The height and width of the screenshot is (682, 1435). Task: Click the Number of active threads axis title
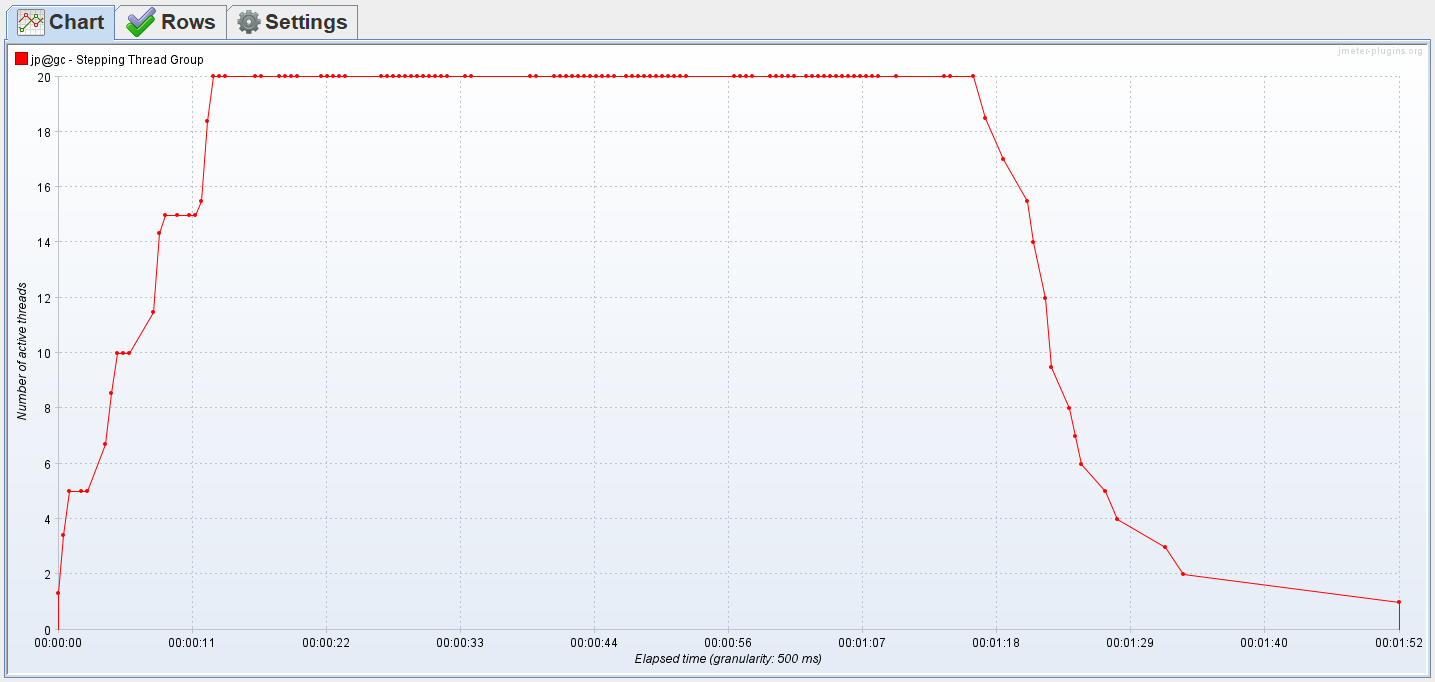tap(22, 352)
